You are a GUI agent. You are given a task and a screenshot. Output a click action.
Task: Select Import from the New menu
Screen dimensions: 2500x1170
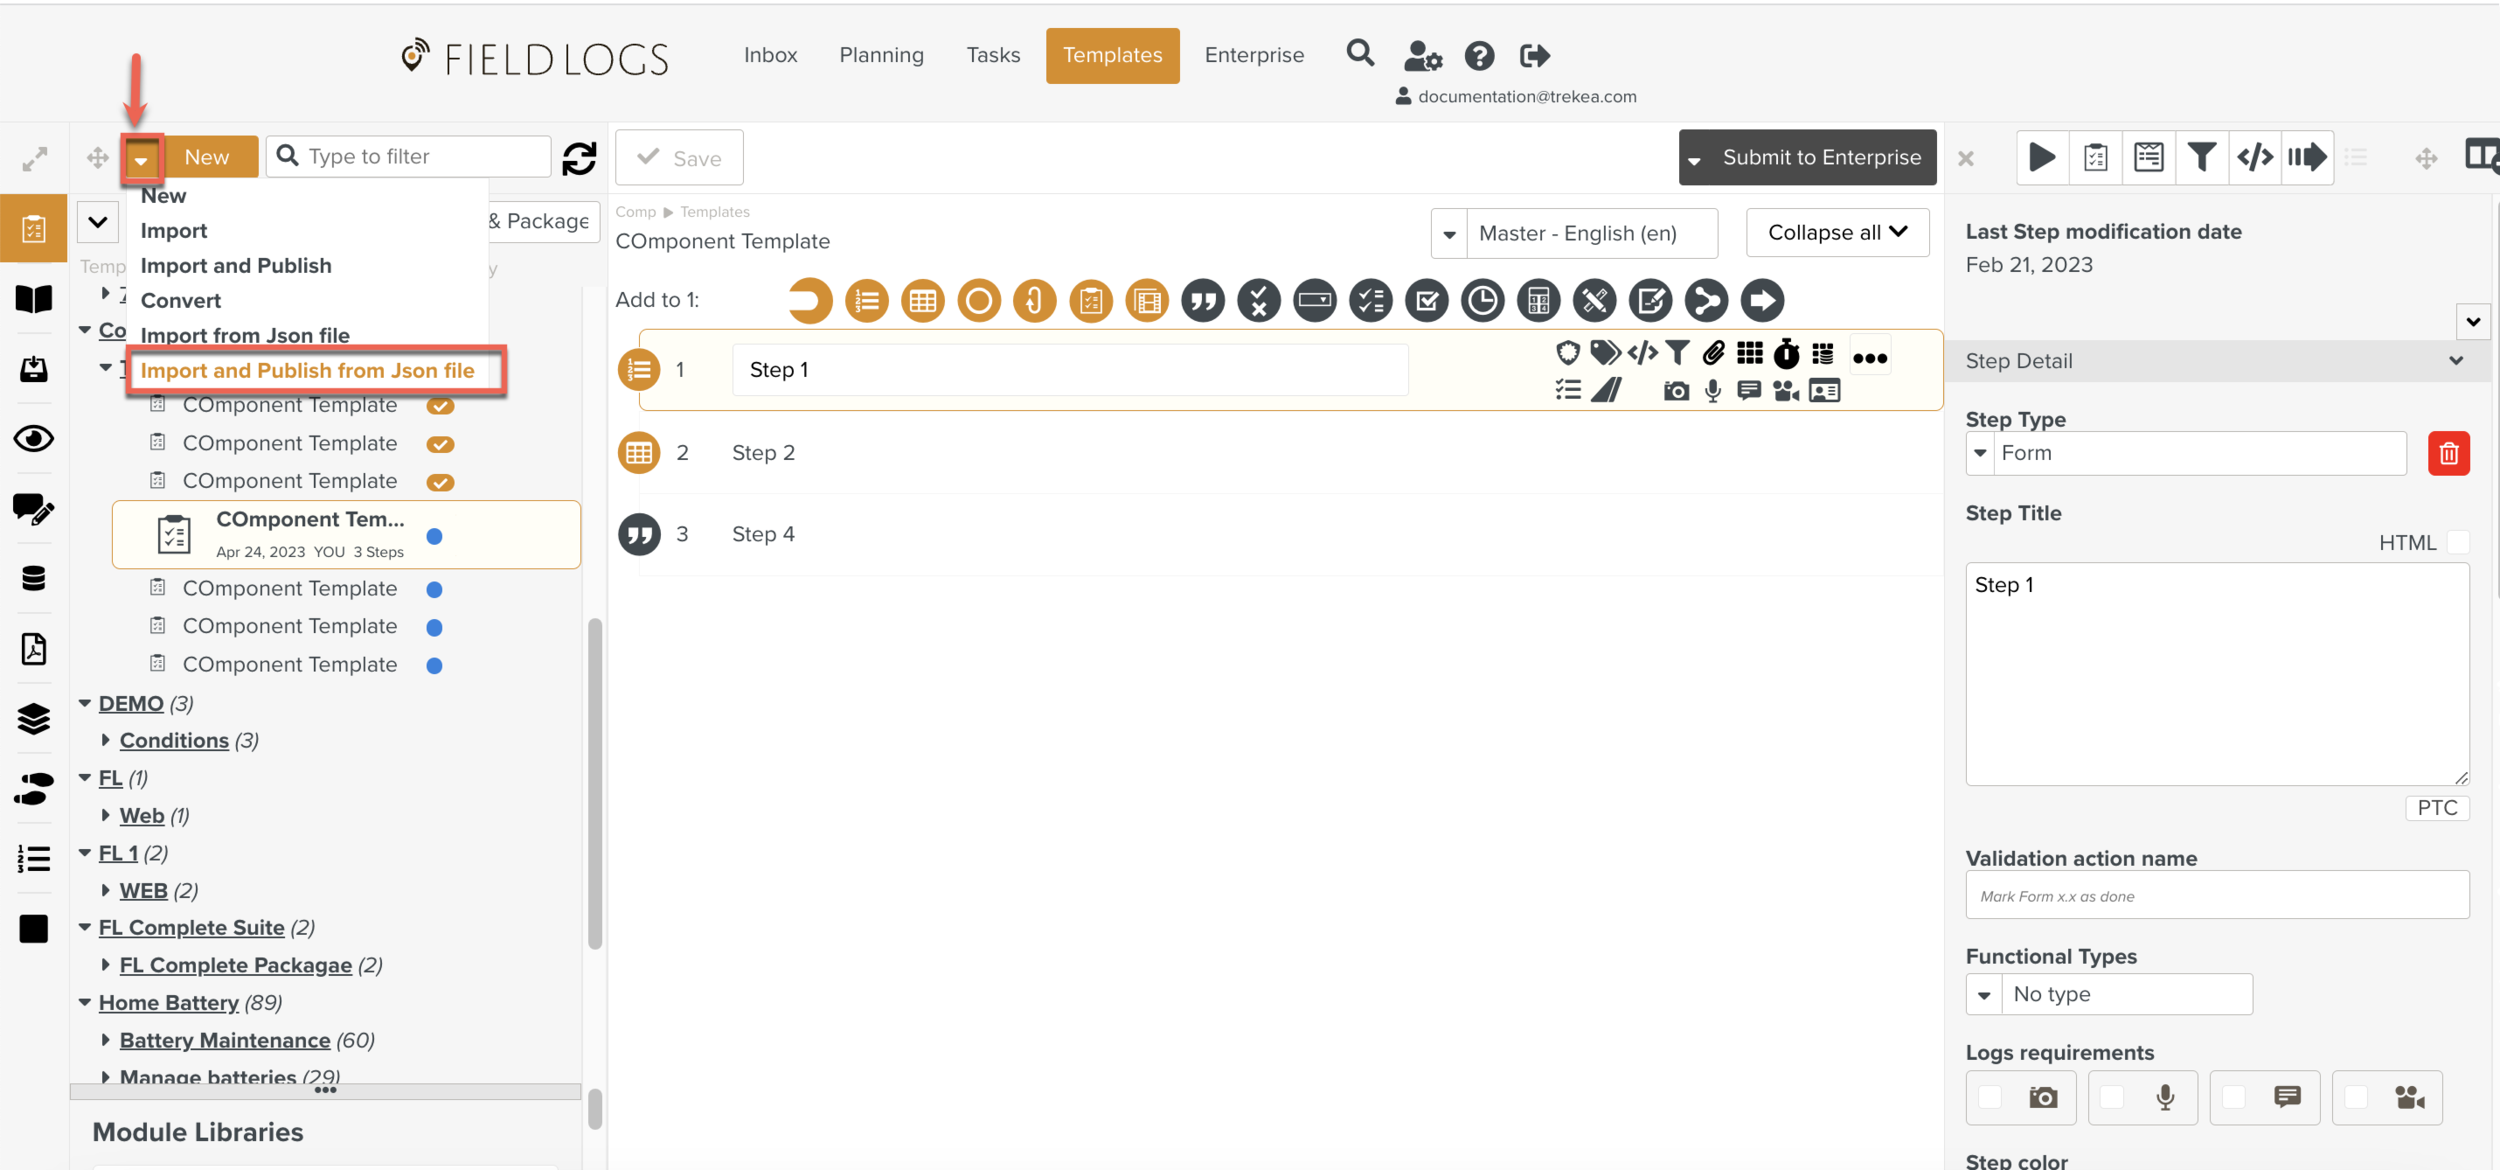click(174, 231)
